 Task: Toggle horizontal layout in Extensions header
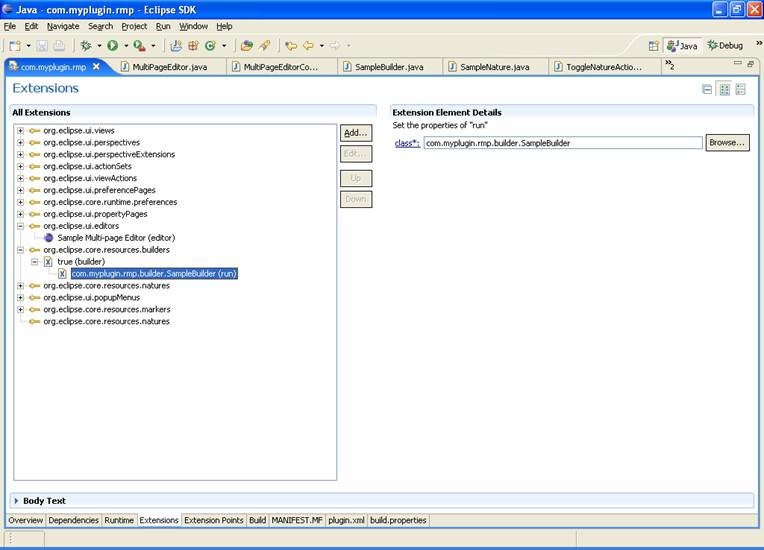[x=725, y=90]
